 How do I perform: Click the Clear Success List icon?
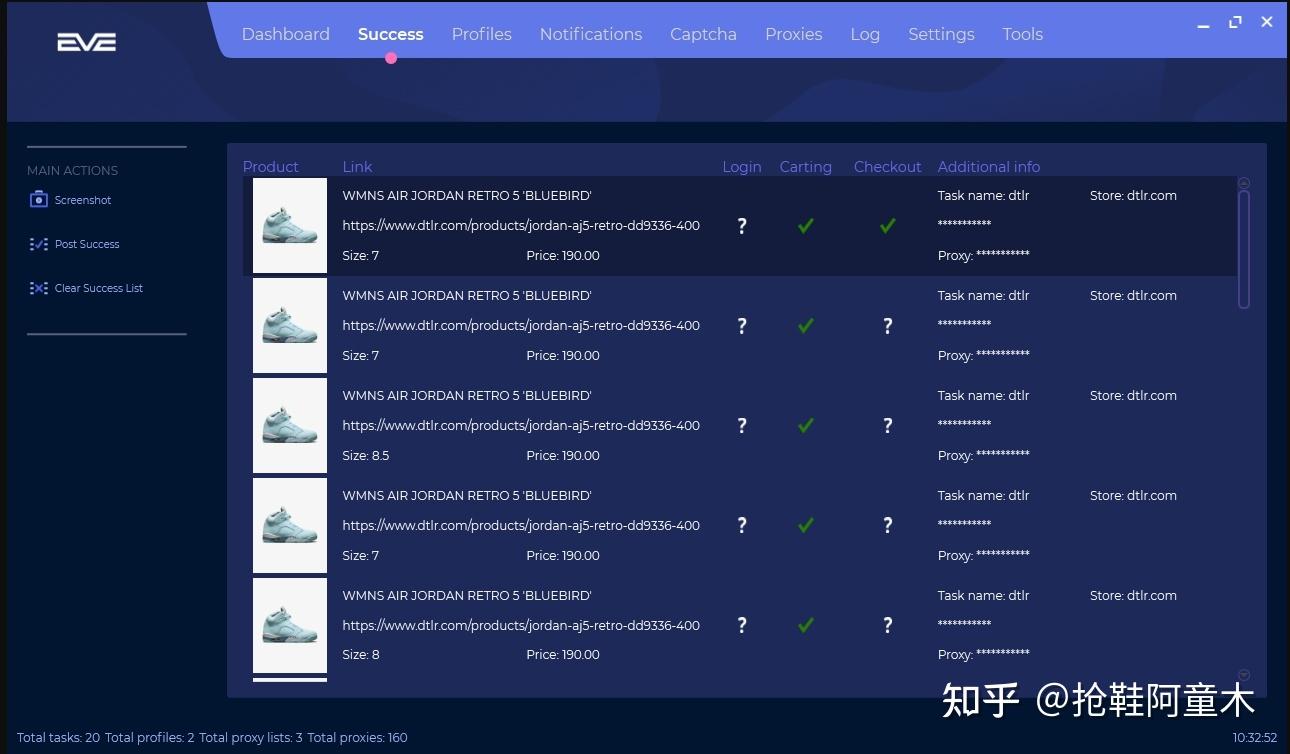pos(39,288)
